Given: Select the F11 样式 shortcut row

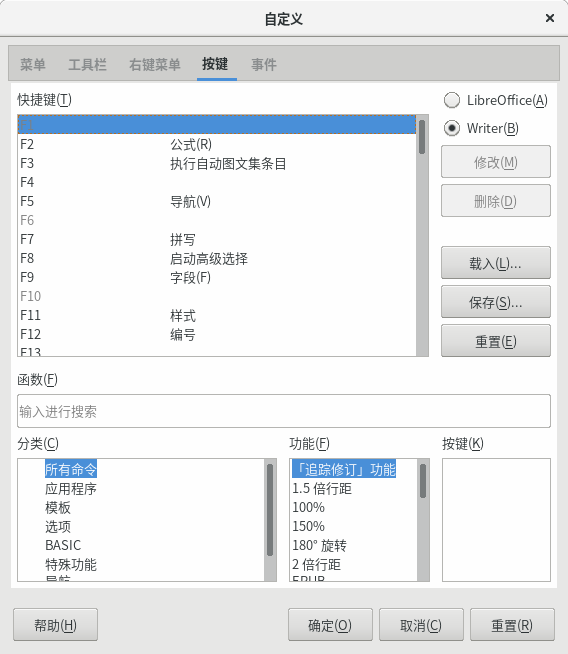Looking at the screenshot, I should [217, 315].
